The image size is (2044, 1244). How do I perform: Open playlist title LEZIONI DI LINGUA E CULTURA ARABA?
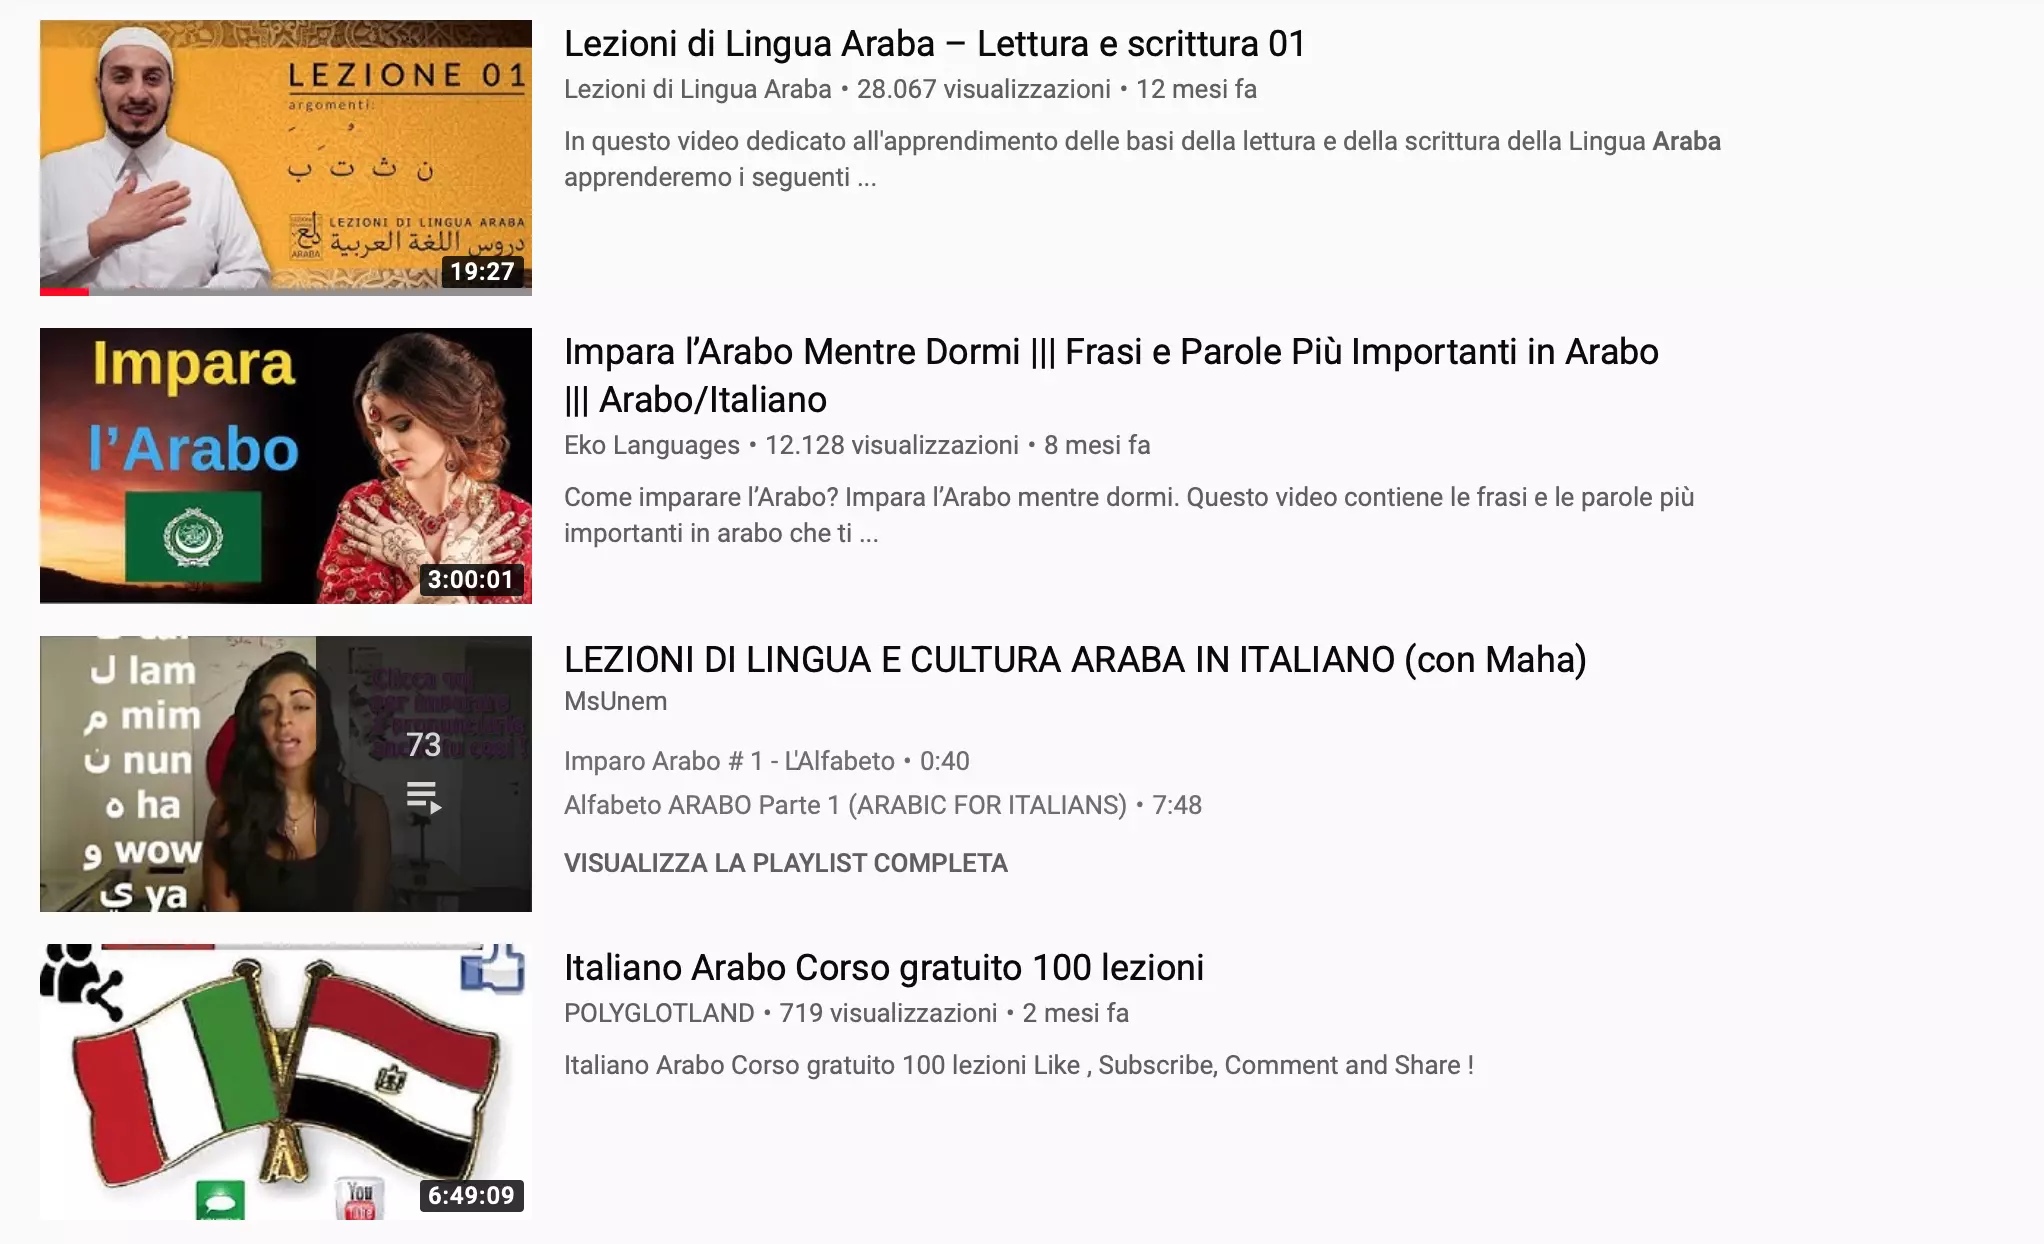click(x=1075, y=660)
